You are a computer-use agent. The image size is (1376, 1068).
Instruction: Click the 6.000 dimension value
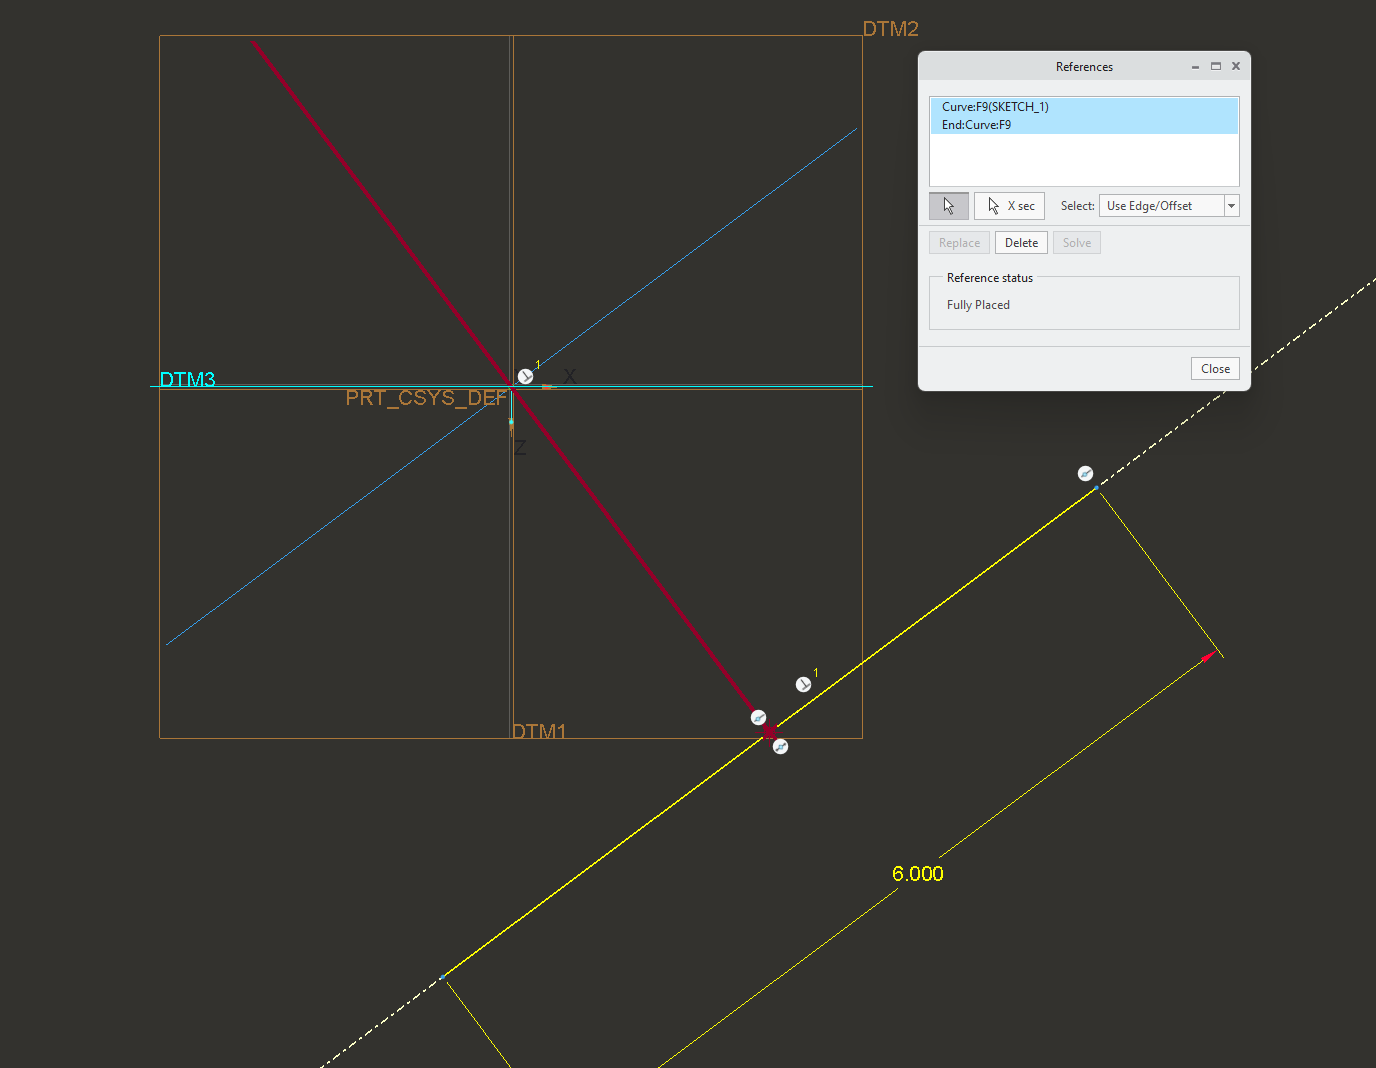[x=917, y=873]
